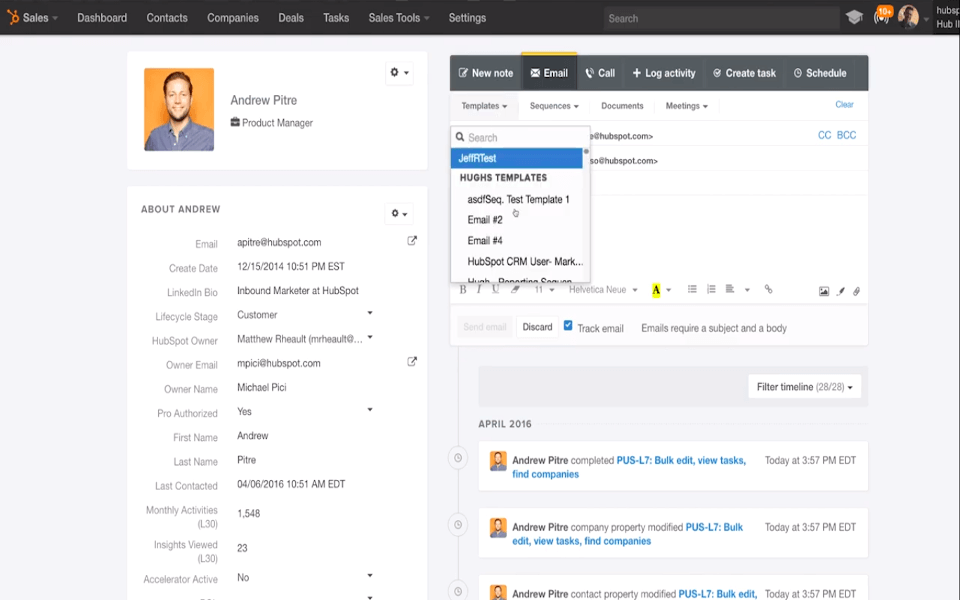
Task: Open the gear menu in the About Andrew section
Action: pos(399,213)
